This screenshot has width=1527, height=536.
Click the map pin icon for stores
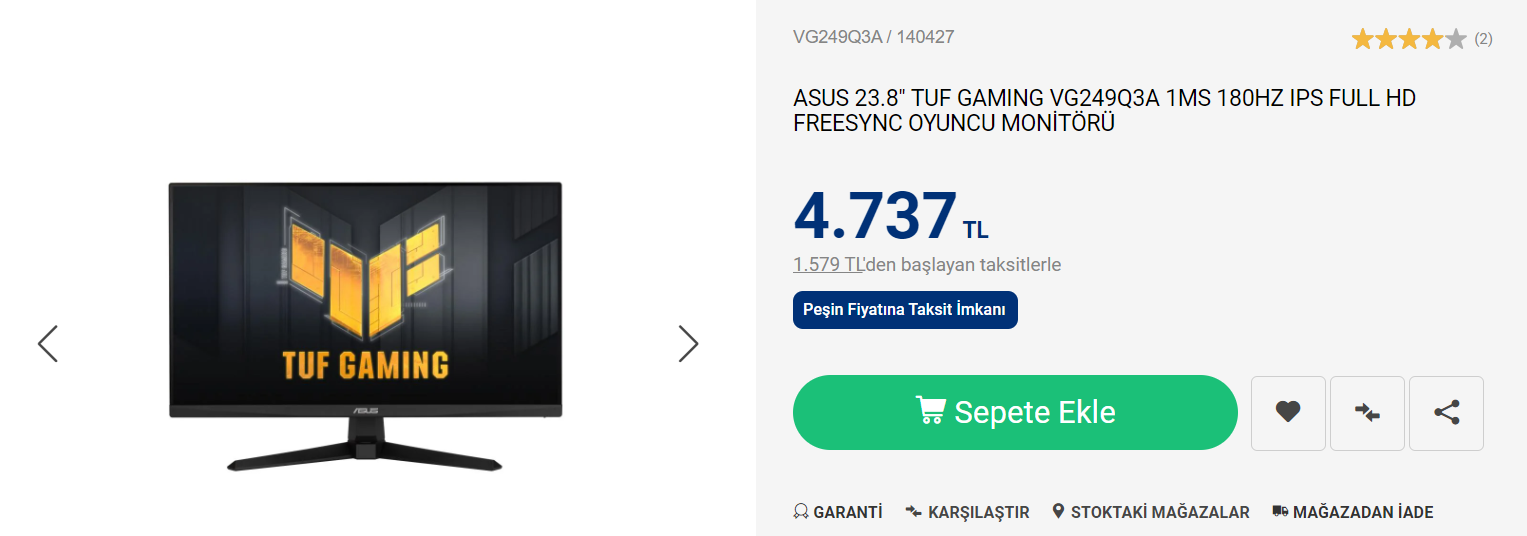tap(1058, 512)
